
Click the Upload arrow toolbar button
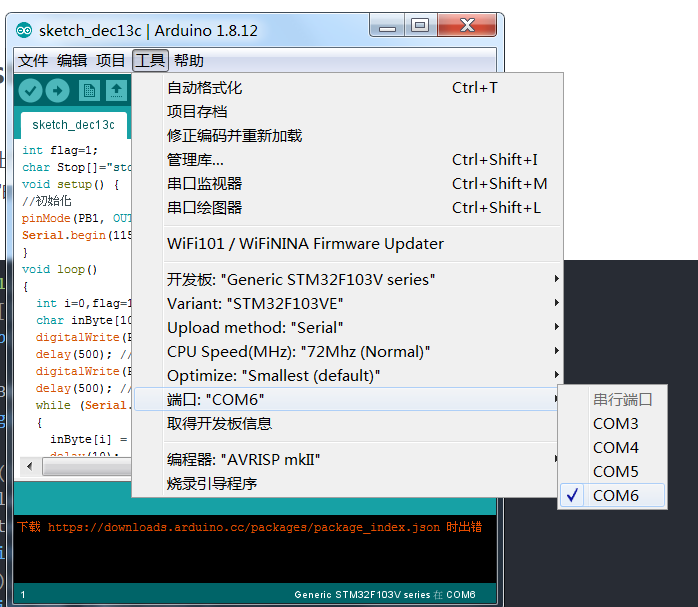(57, 91)
